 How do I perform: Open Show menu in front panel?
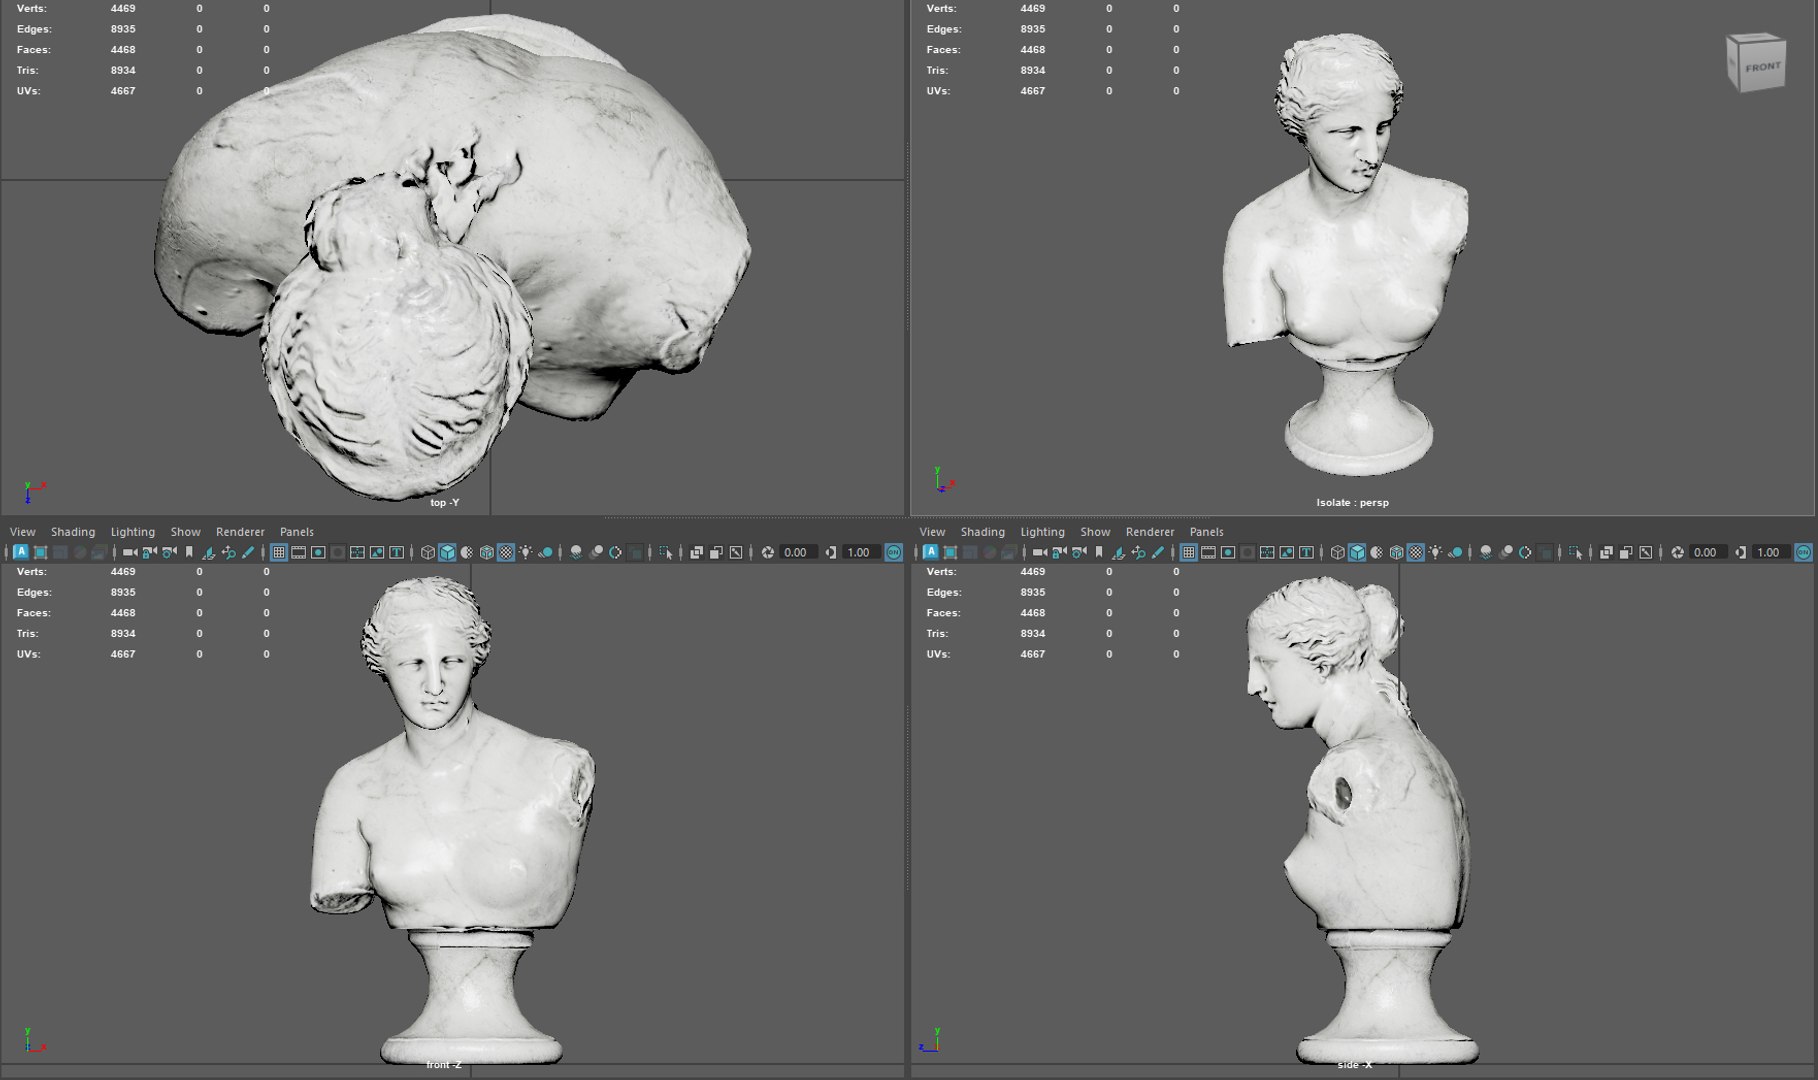click(185, 532)
